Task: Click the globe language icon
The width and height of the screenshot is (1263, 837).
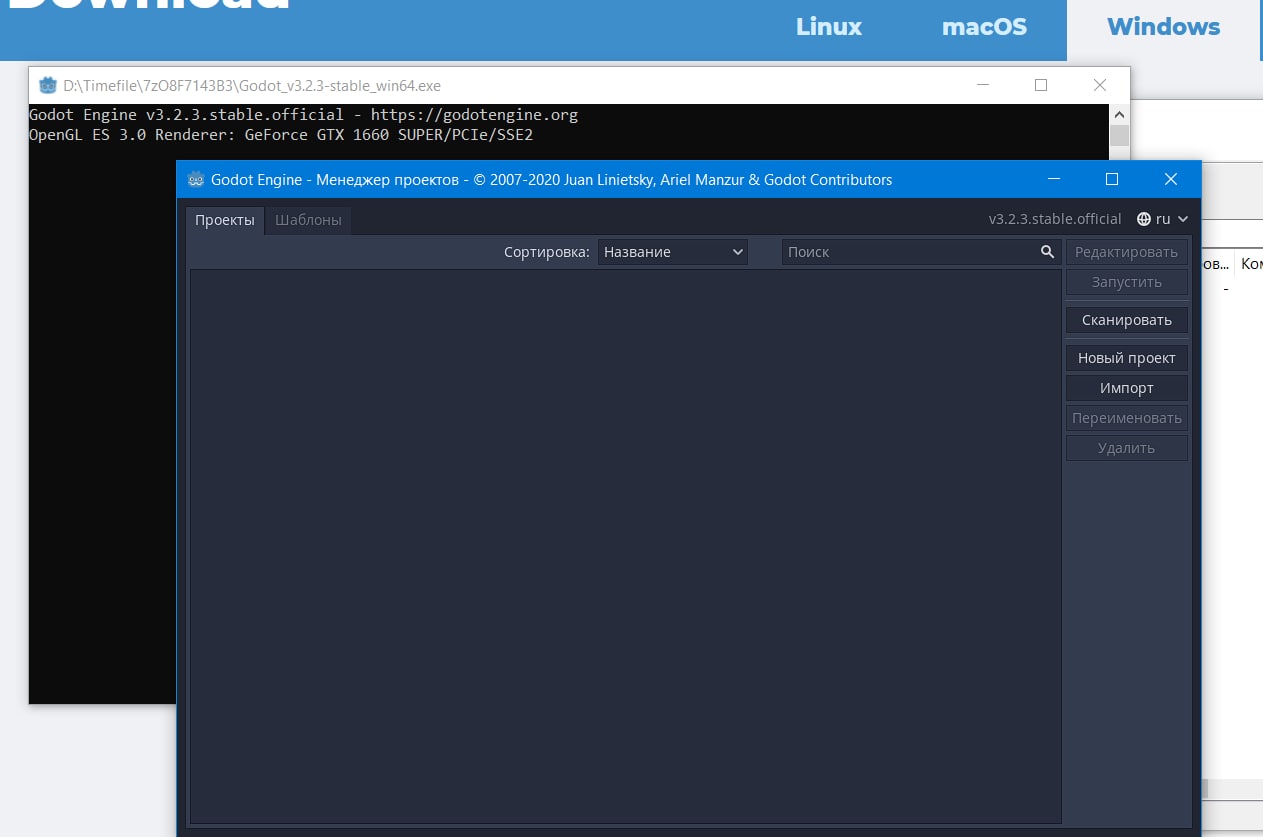Action: 1144,219
